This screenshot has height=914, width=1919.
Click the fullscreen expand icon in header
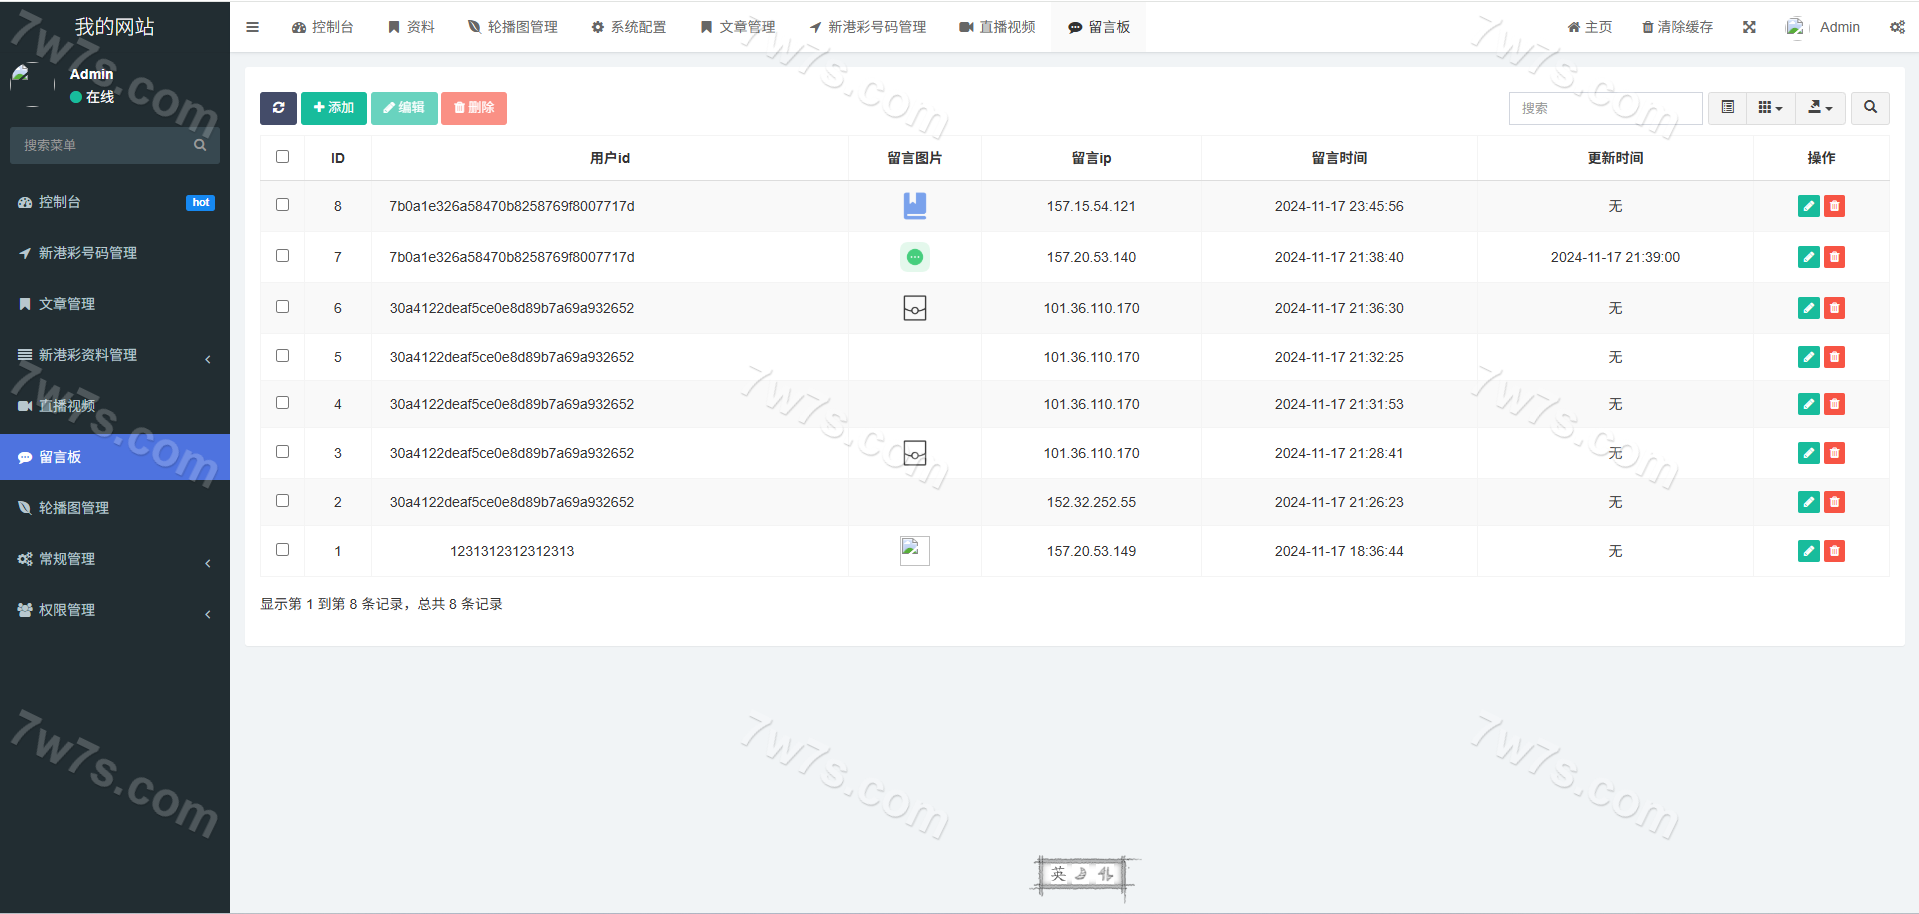pyautogui.click(x=1749, y=27)
